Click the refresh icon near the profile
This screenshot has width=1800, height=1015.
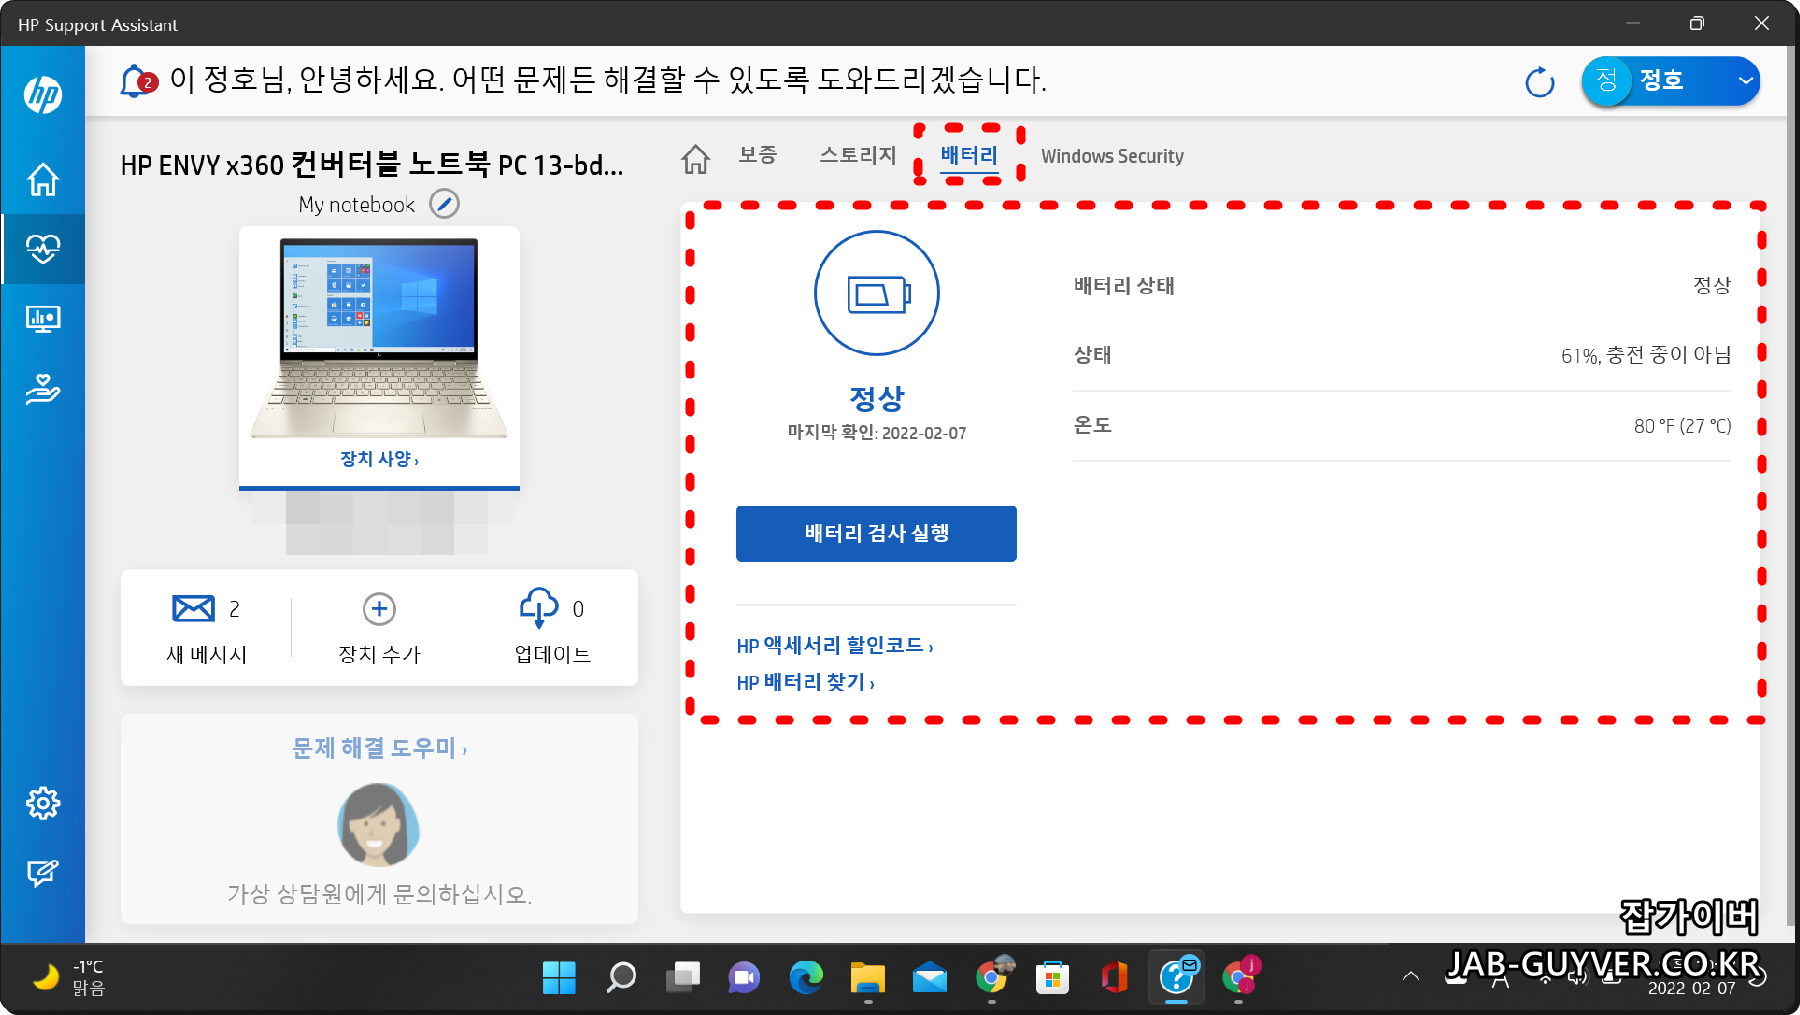click(x=1540, y=82)
